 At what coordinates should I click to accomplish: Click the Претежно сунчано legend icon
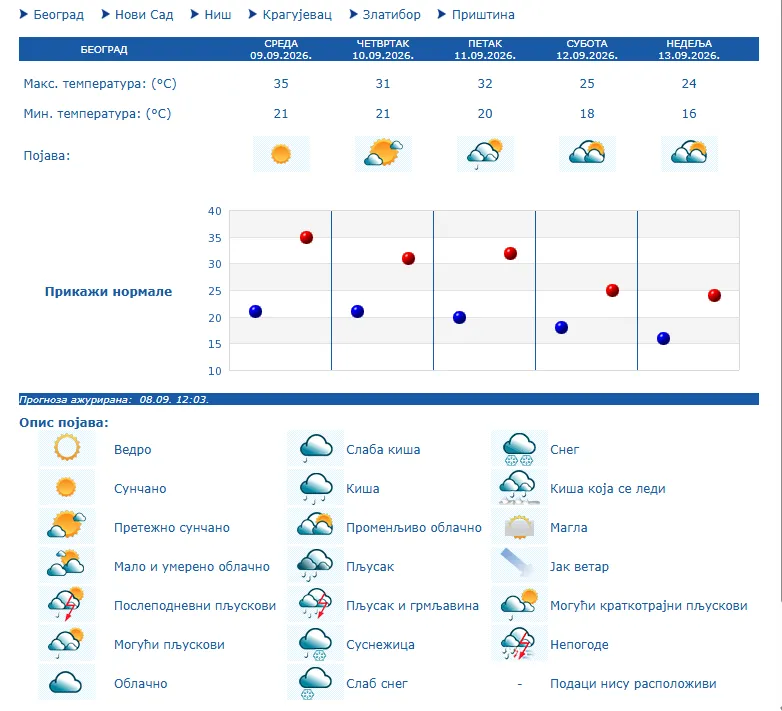[67, 526]
